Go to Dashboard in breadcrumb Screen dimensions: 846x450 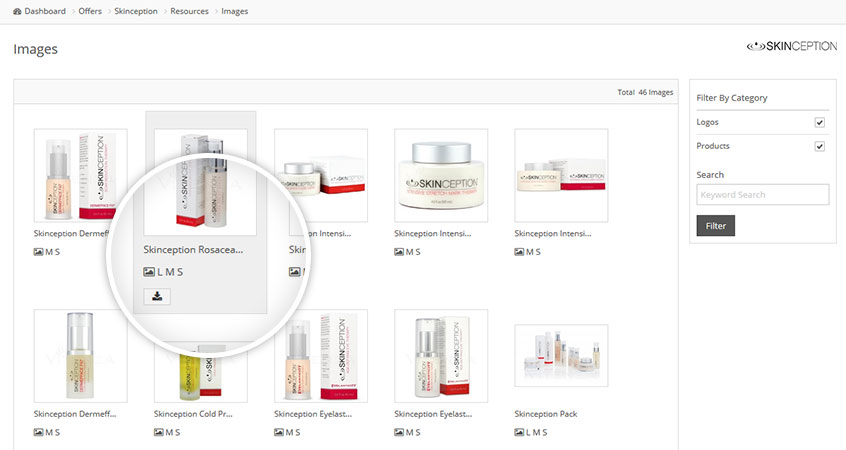tap(45, 11)
